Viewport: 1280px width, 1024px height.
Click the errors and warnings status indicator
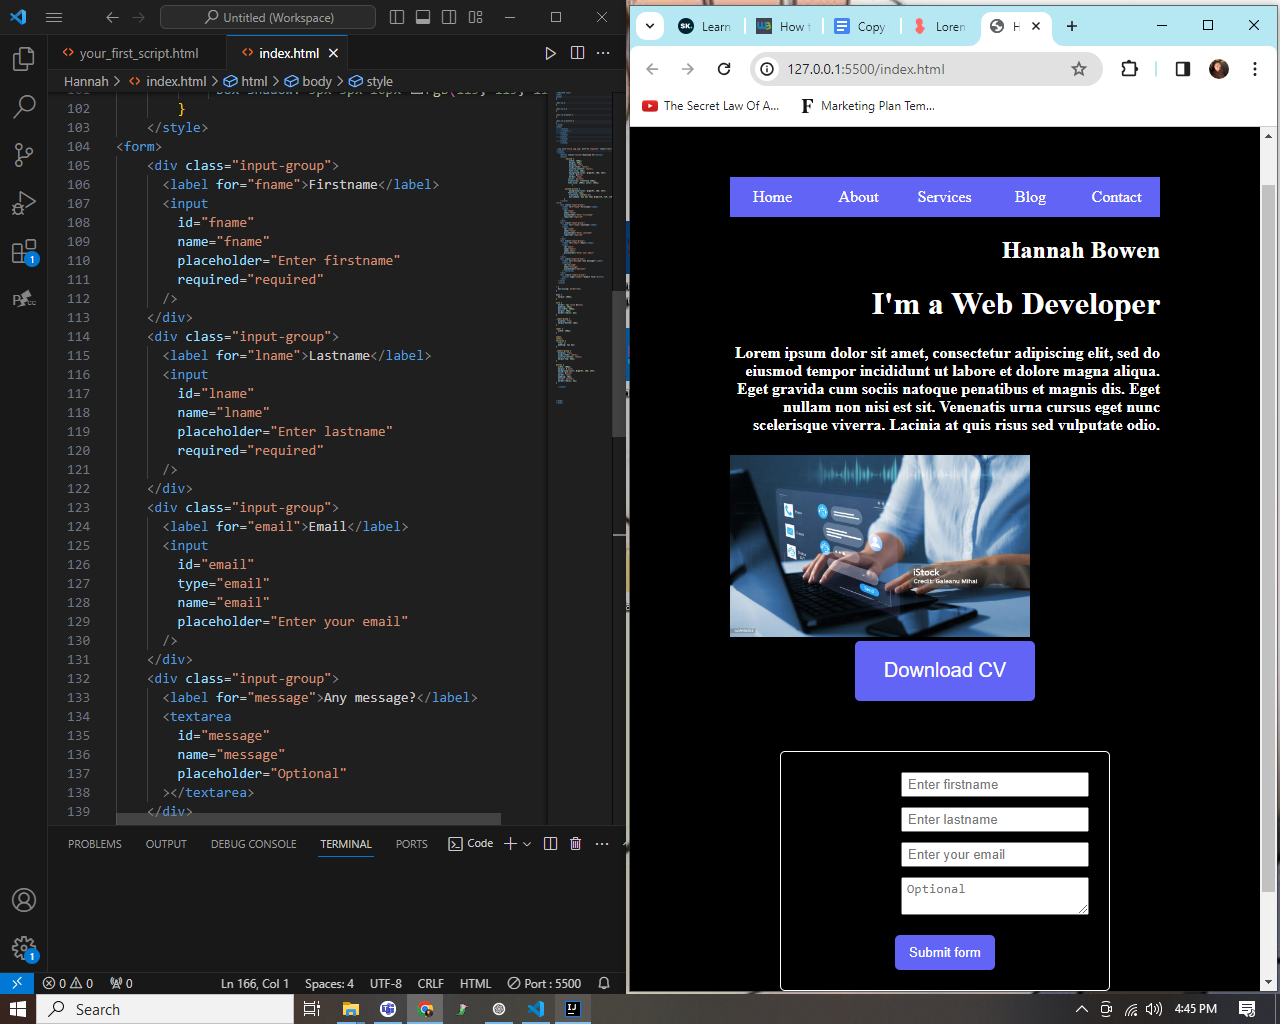click(x=68, y=983)
